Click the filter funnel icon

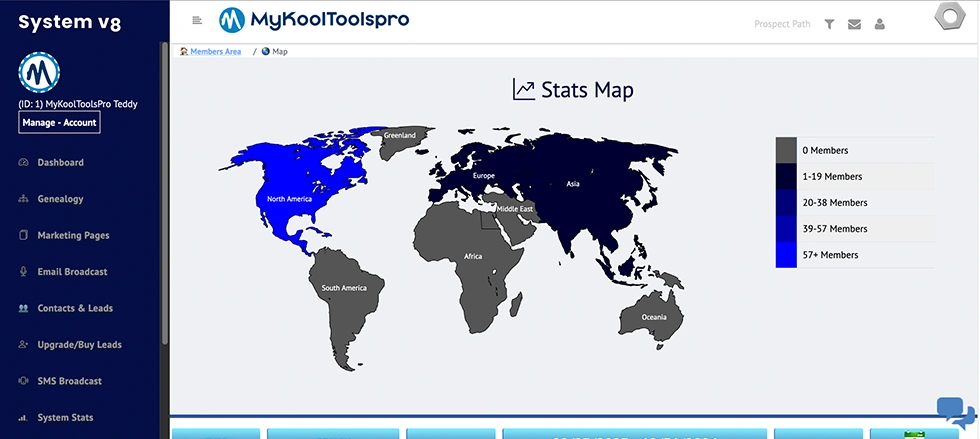pos(829,24)
